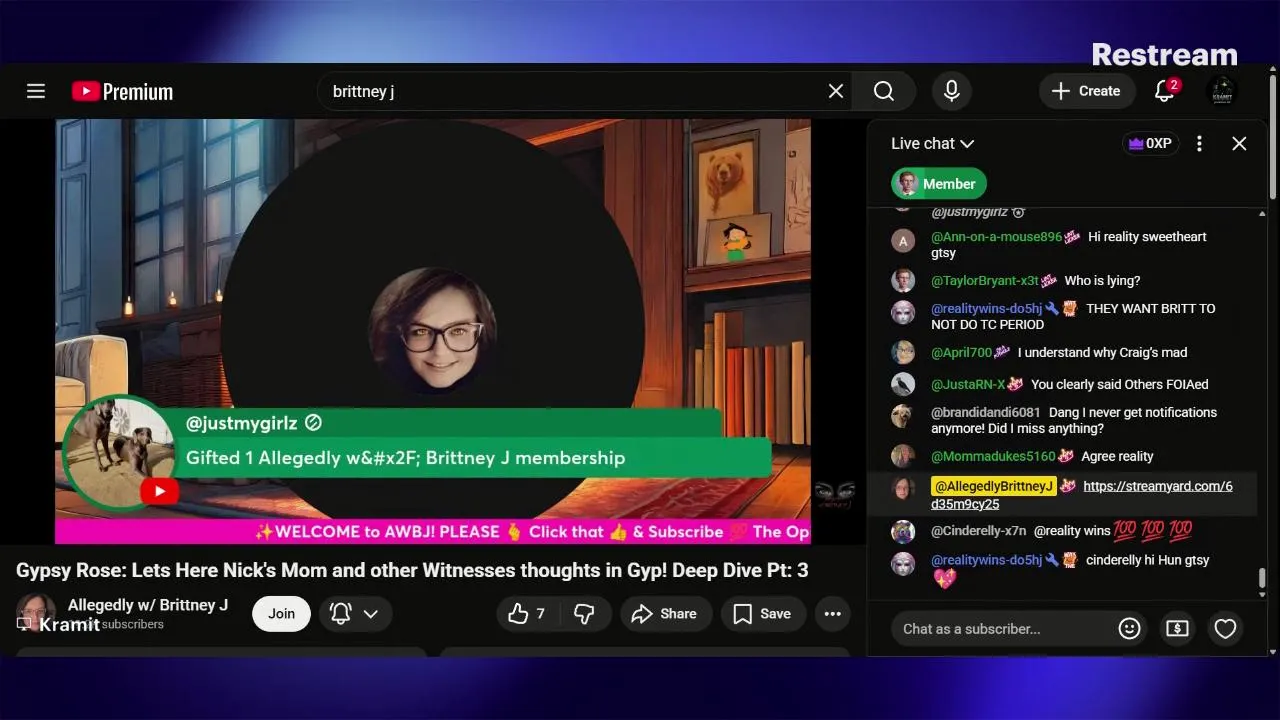Click the YouTube gift badge on overlay
The height and width of the screenshot is (720, 1280).
tap(159, 491)
